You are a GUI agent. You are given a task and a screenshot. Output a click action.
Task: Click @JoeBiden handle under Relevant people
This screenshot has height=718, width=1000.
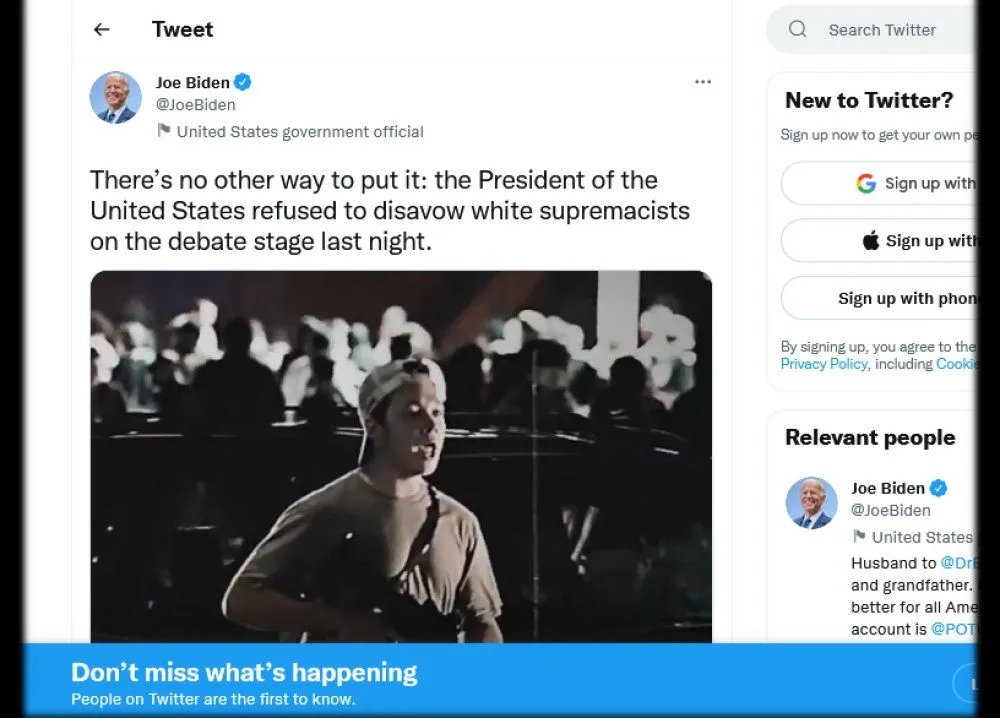[890, 510]
